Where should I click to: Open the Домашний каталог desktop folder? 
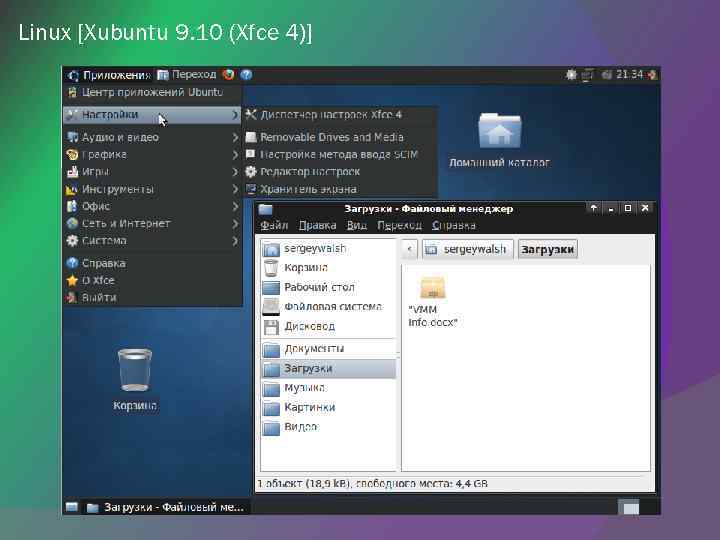[500, 140]
